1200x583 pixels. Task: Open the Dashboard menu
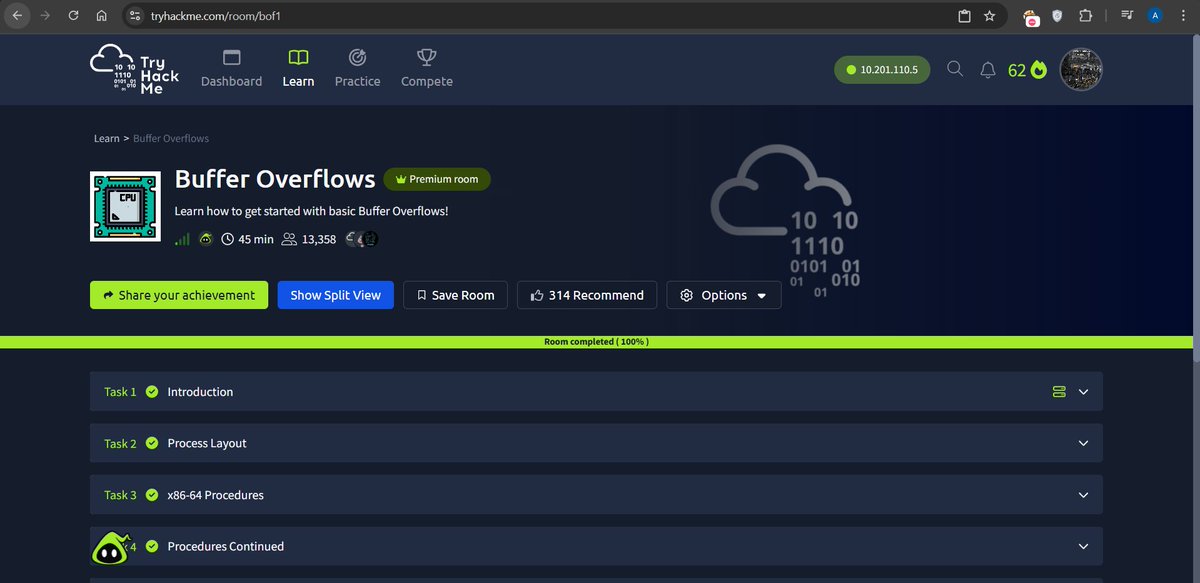[x=231, y=68]
